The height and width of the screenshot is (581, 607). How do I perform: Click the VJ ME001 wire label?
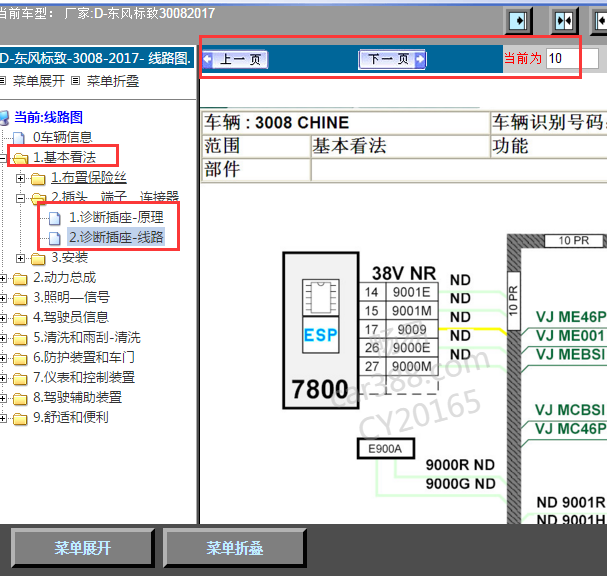point(571,336)
